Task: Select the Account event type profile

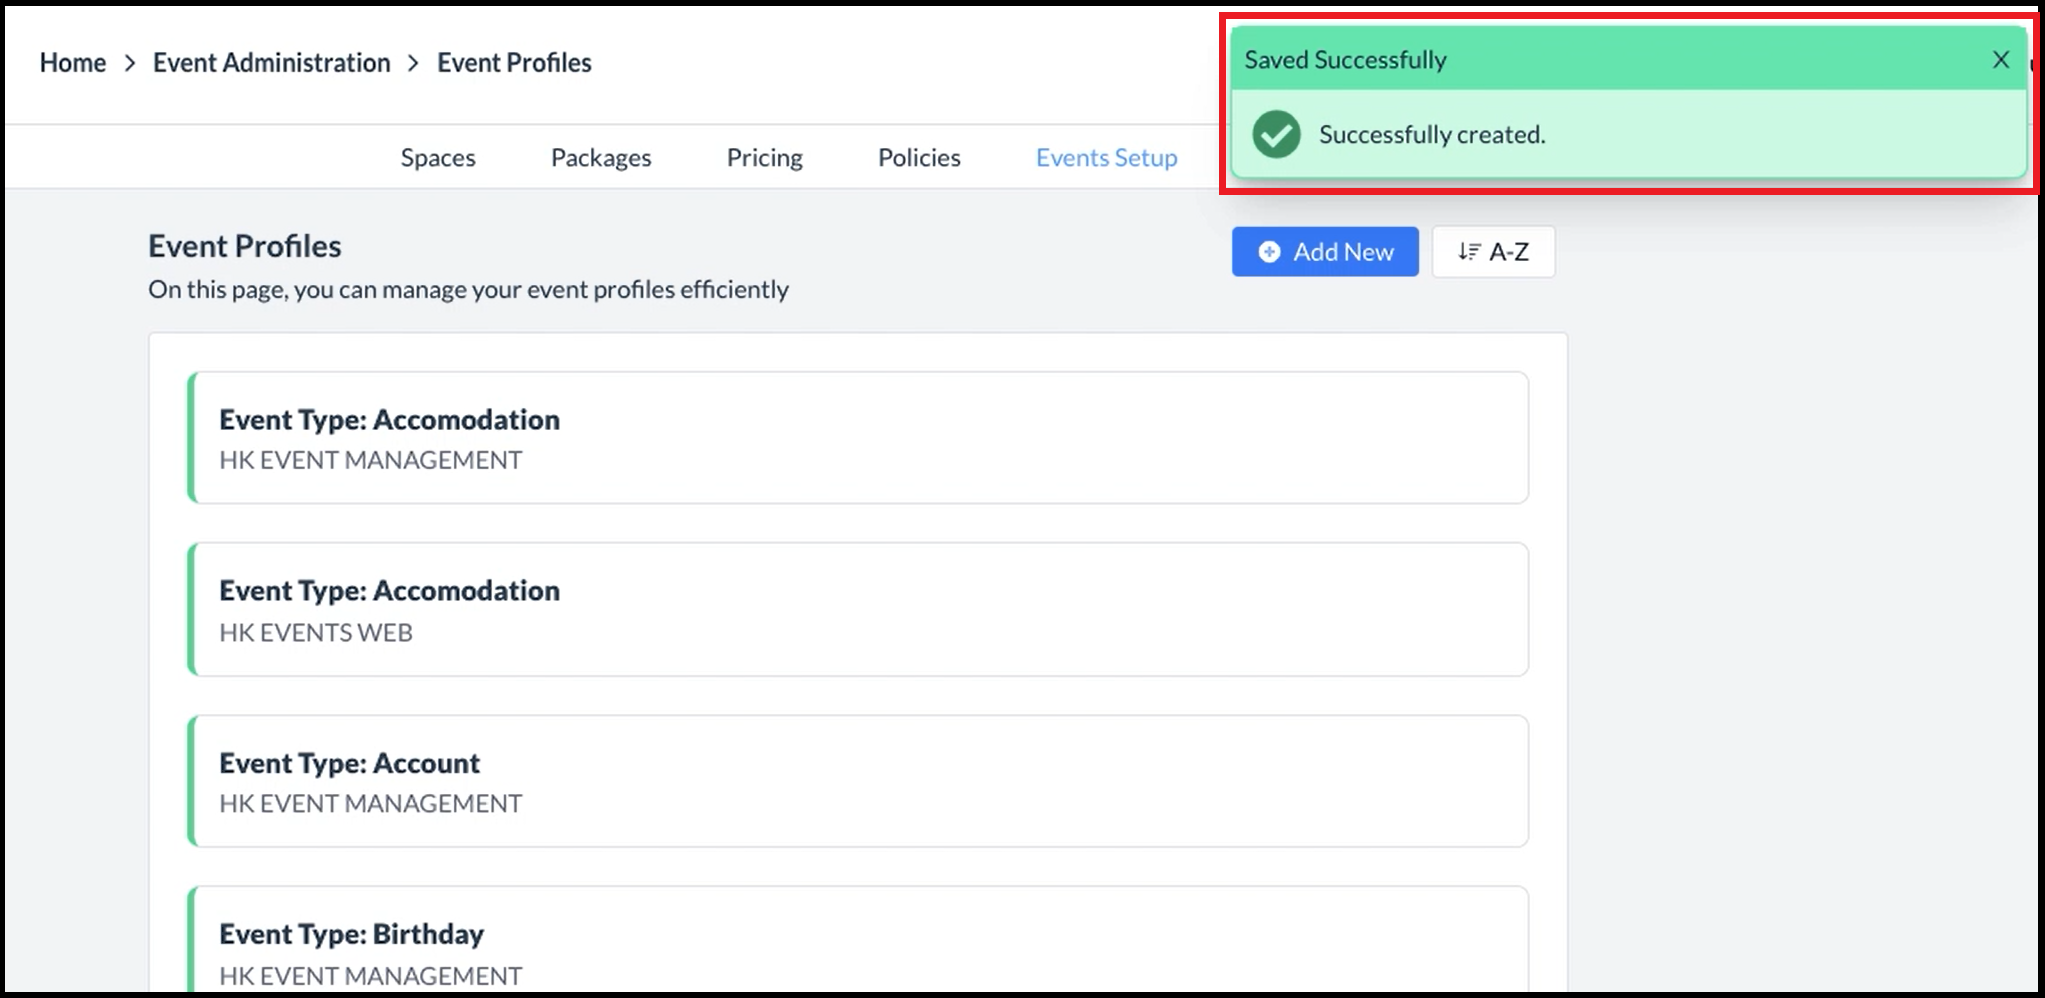Action: [858, 781]
